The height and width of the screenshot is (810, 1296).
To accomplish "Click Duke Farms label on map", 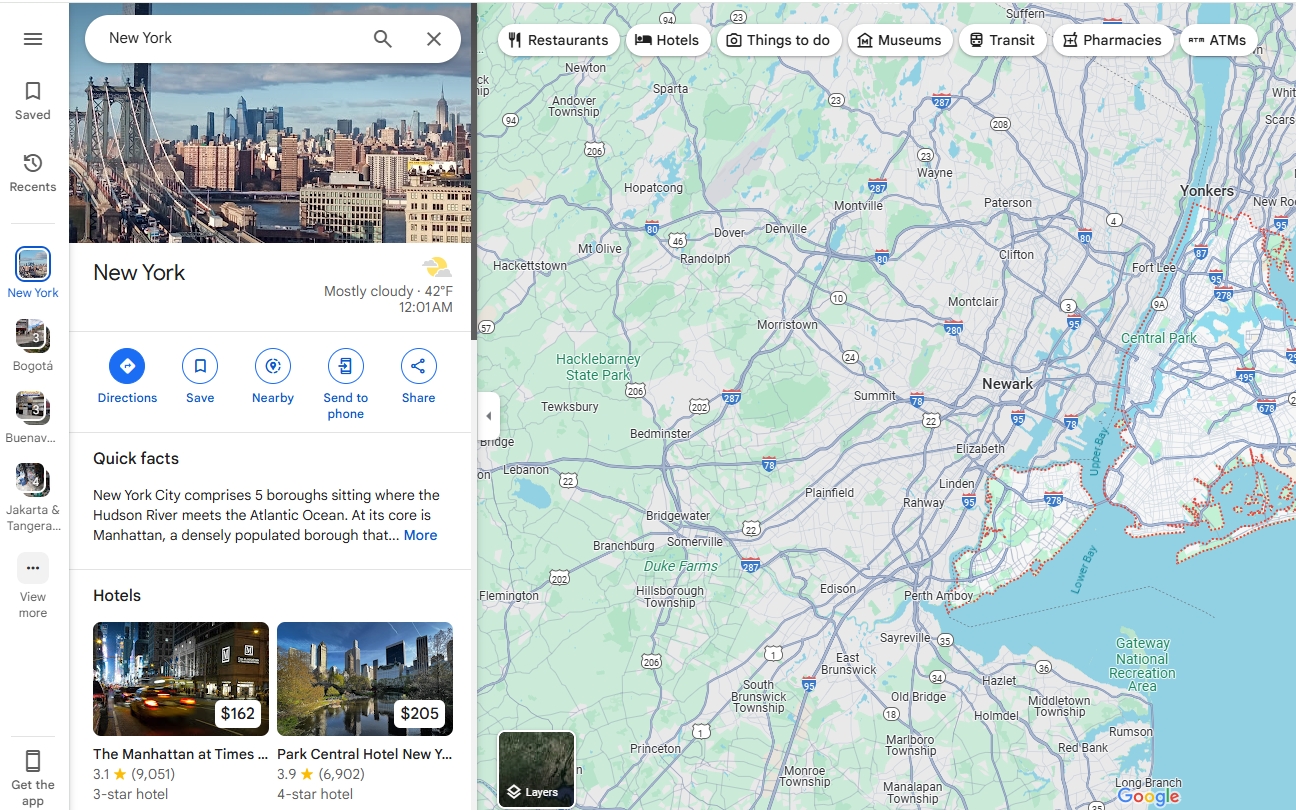I will (681, 566).
